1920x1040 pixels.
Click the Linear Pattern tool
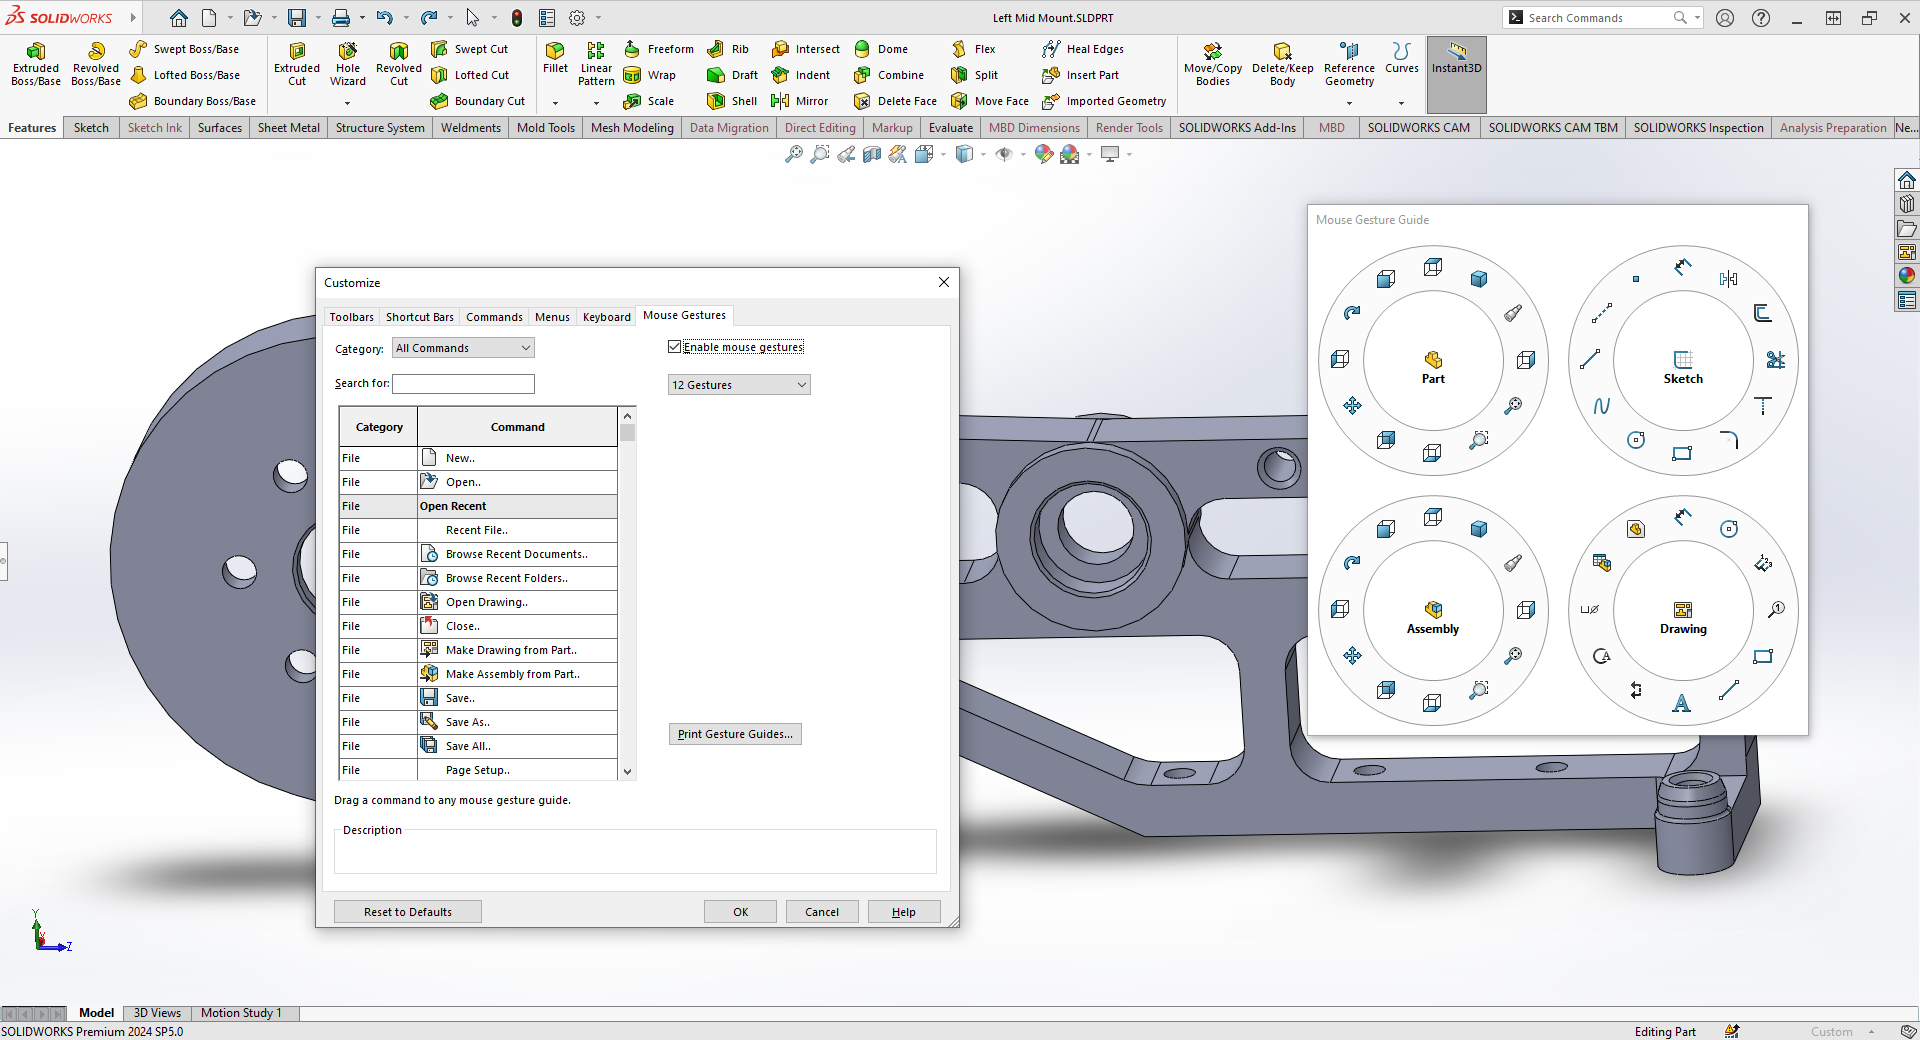click(596, 64)
